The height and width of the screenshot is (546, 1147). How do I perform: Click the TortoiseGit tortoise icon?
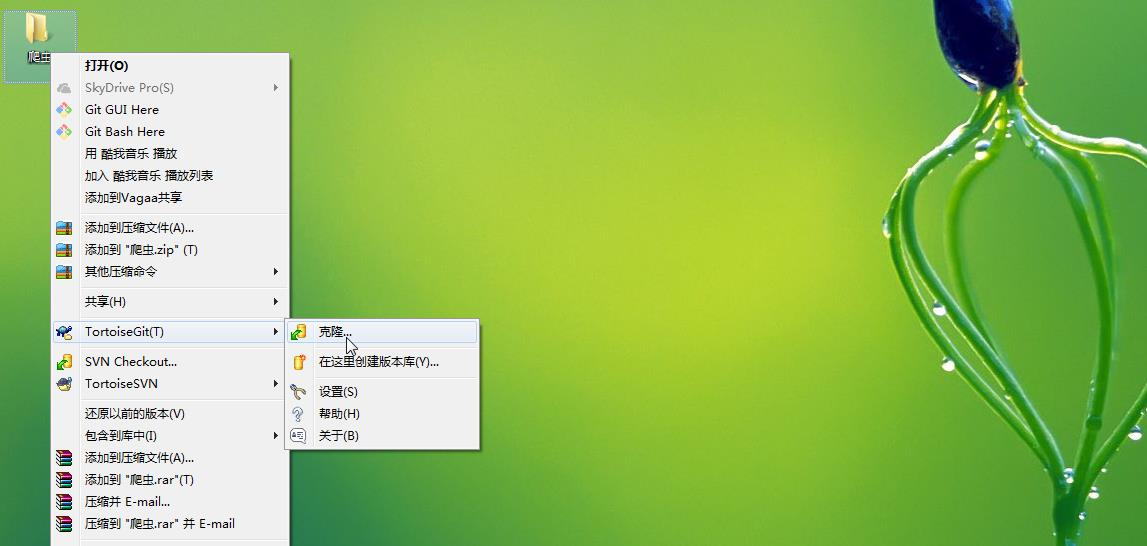click(64, 332)
